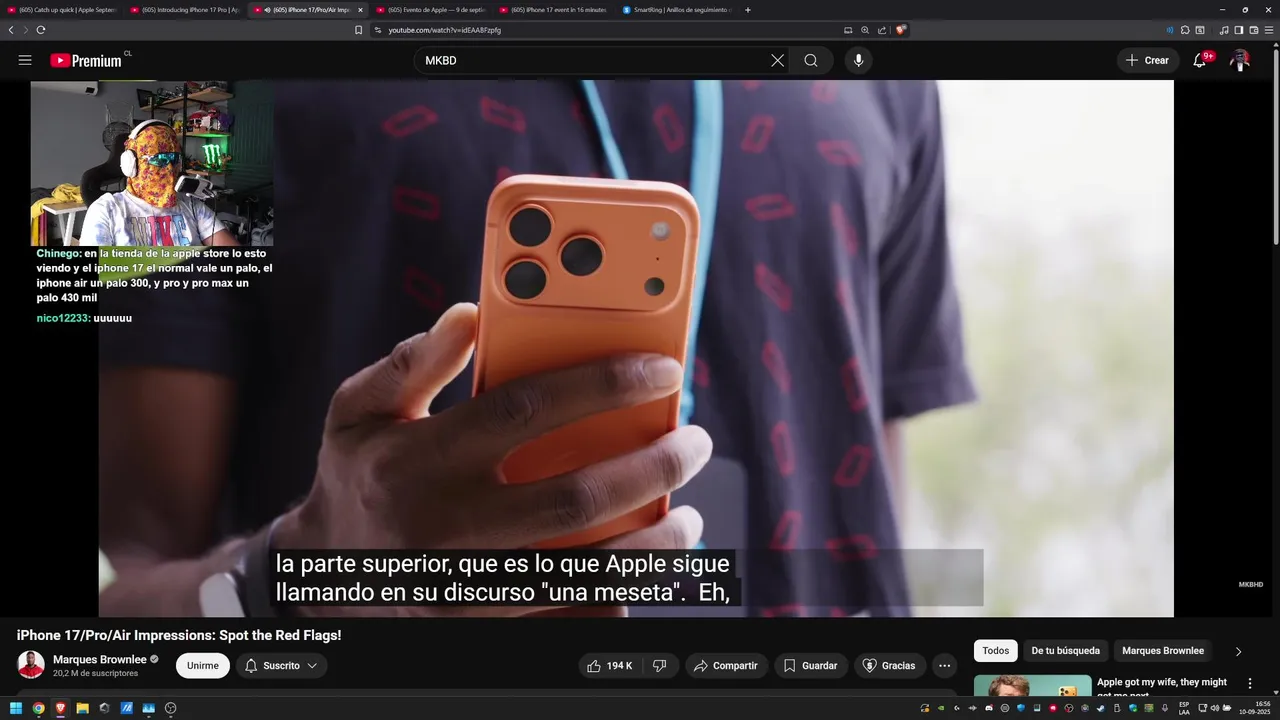Image resolution: width=1280 pixels, height=720 pixels.
Task: Share this page from address bar
Action: pyautogui.click(x=881, y=30)
